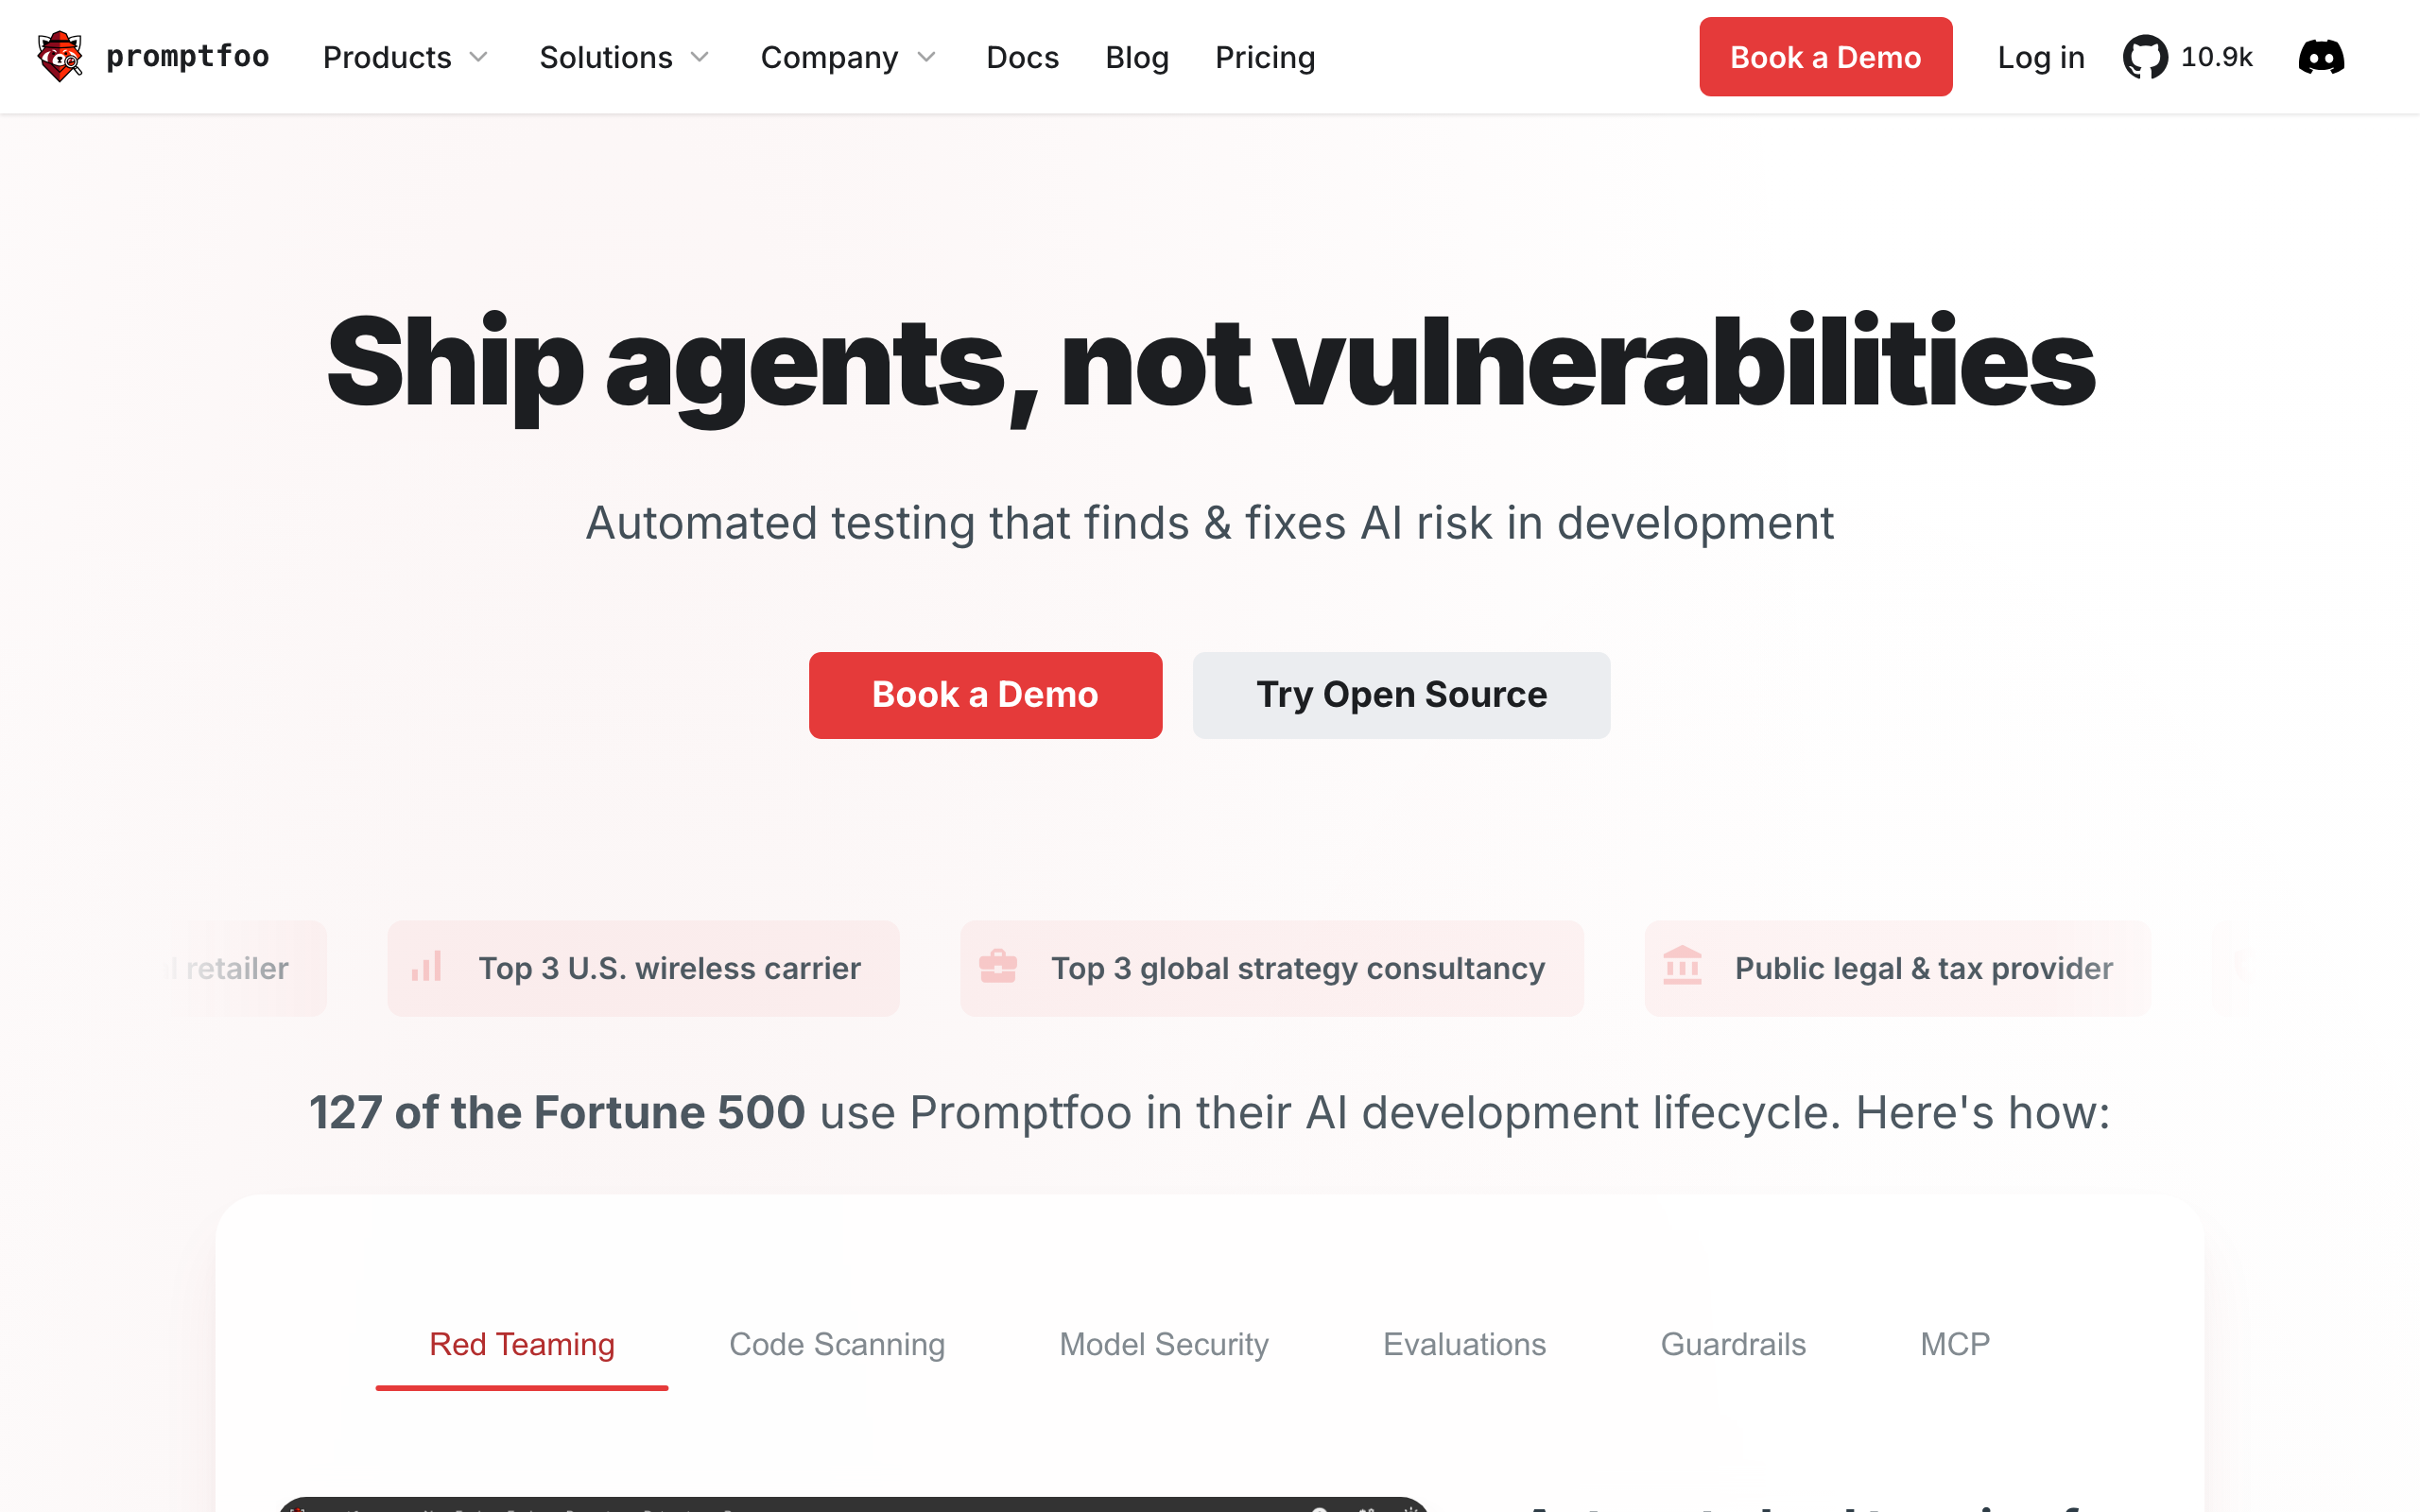Click the hero Book a Demo button
2420x1512 pixels.
click(985, 695)
